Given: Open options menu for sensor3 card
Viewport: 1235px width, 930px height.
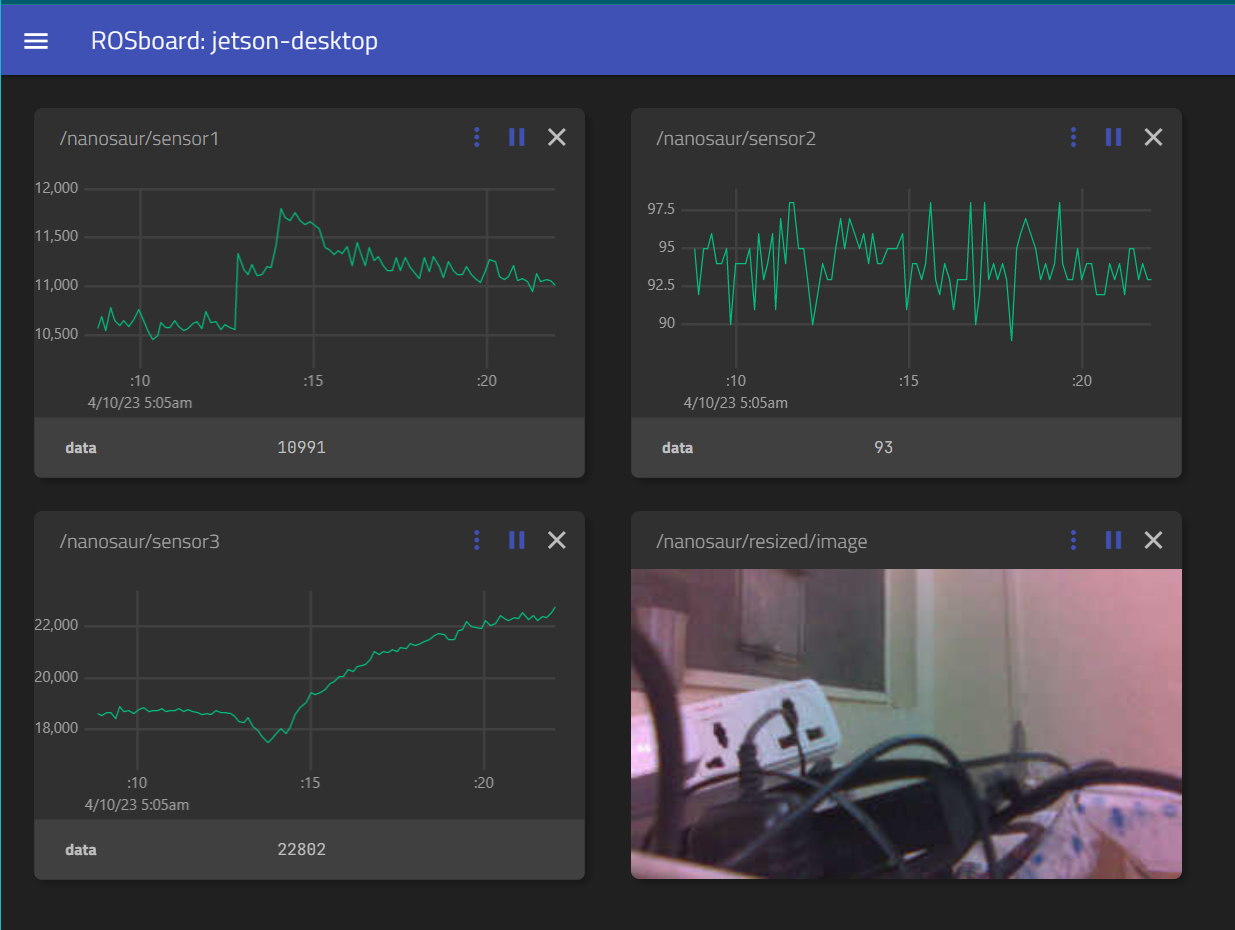Looking at the screenshot, I should pyautogui.click(x=477, y=540).
